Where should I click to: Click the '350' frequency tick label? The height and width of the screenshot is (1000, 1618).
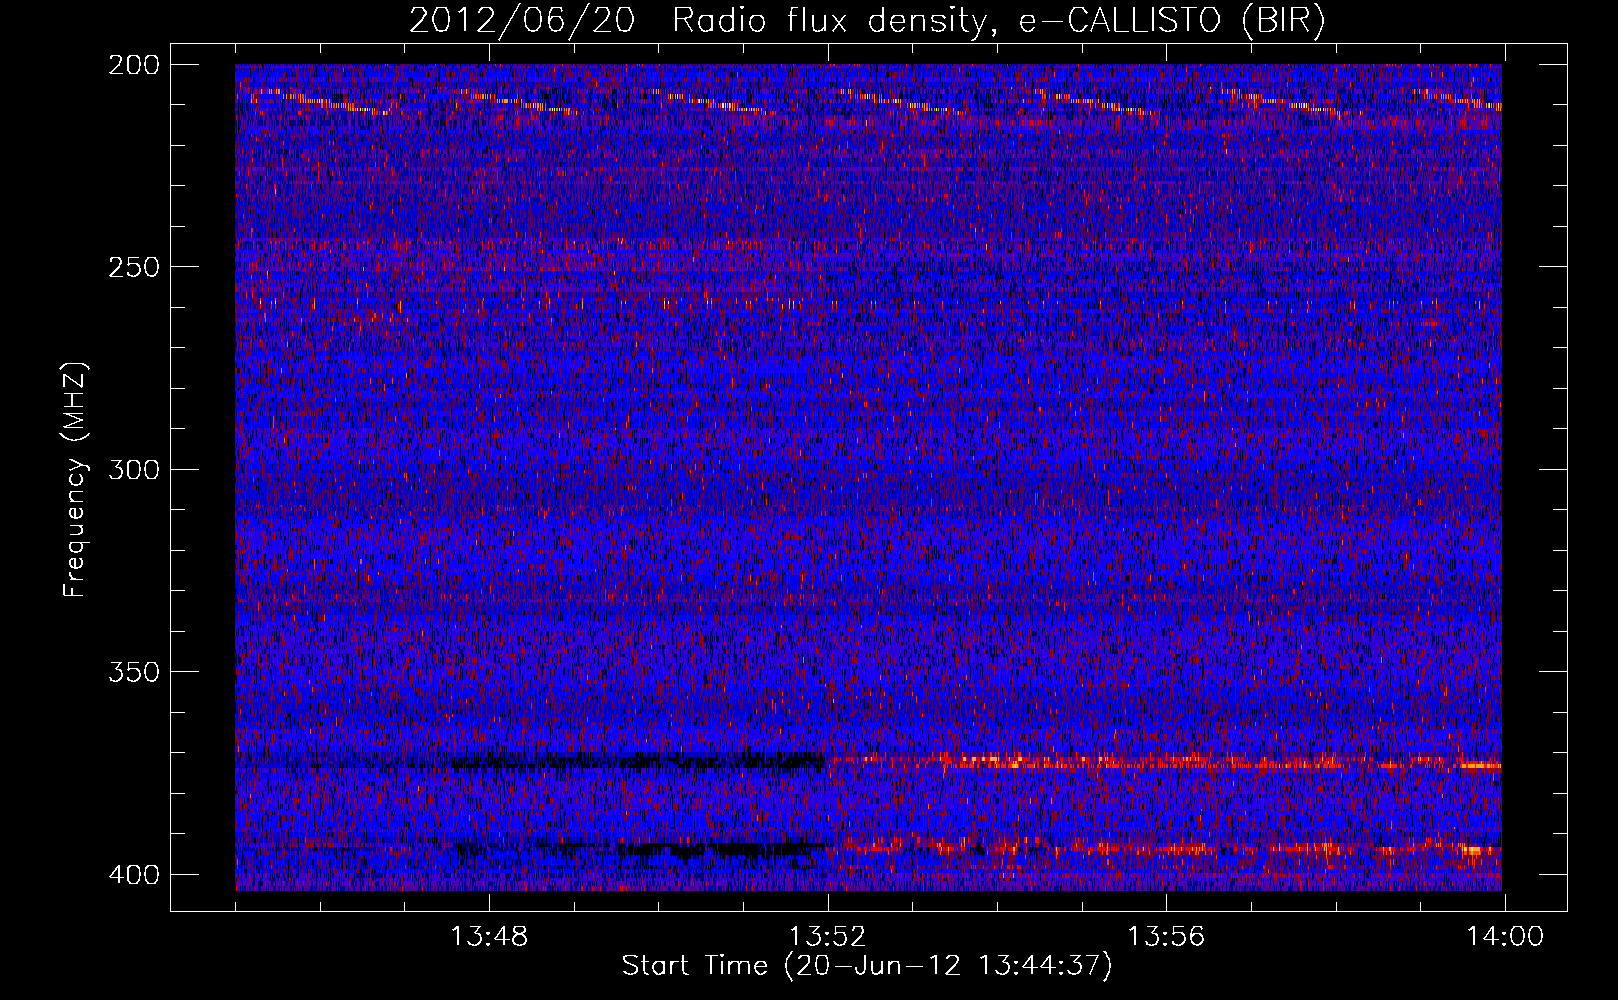pos(133,671)
